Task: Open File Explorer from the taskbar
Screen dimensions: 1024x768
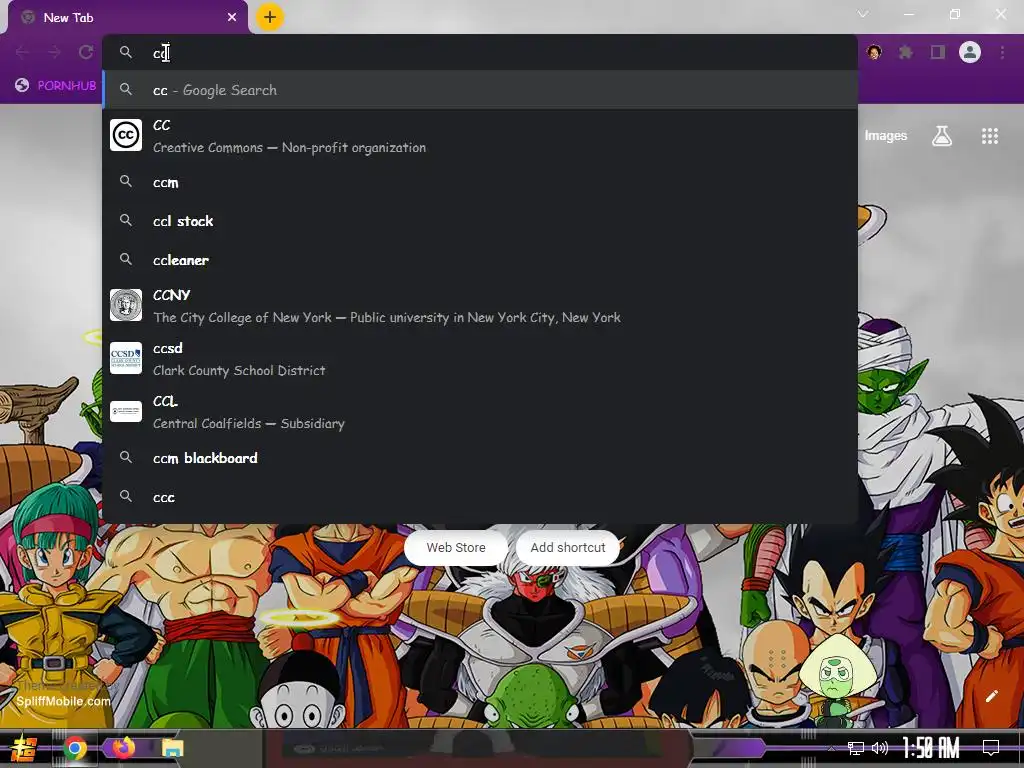Action: pyautogui.click(x=173, y=748)
